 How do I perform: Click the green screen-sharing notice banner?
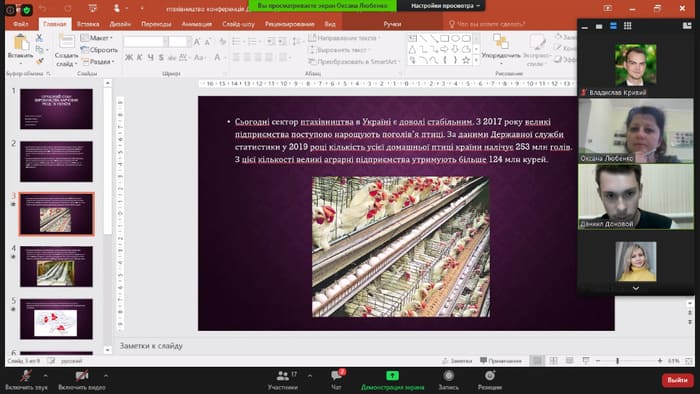pos(322,6)
